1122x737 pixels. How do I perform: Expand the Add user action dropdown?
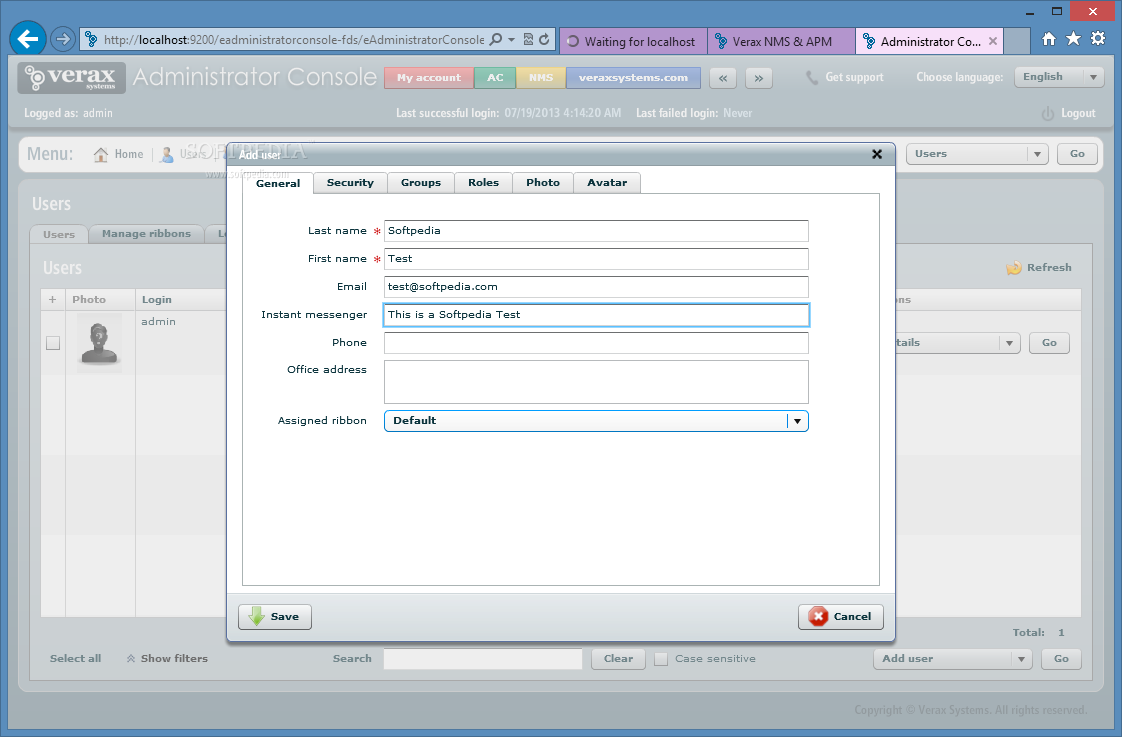[1021, 660]
